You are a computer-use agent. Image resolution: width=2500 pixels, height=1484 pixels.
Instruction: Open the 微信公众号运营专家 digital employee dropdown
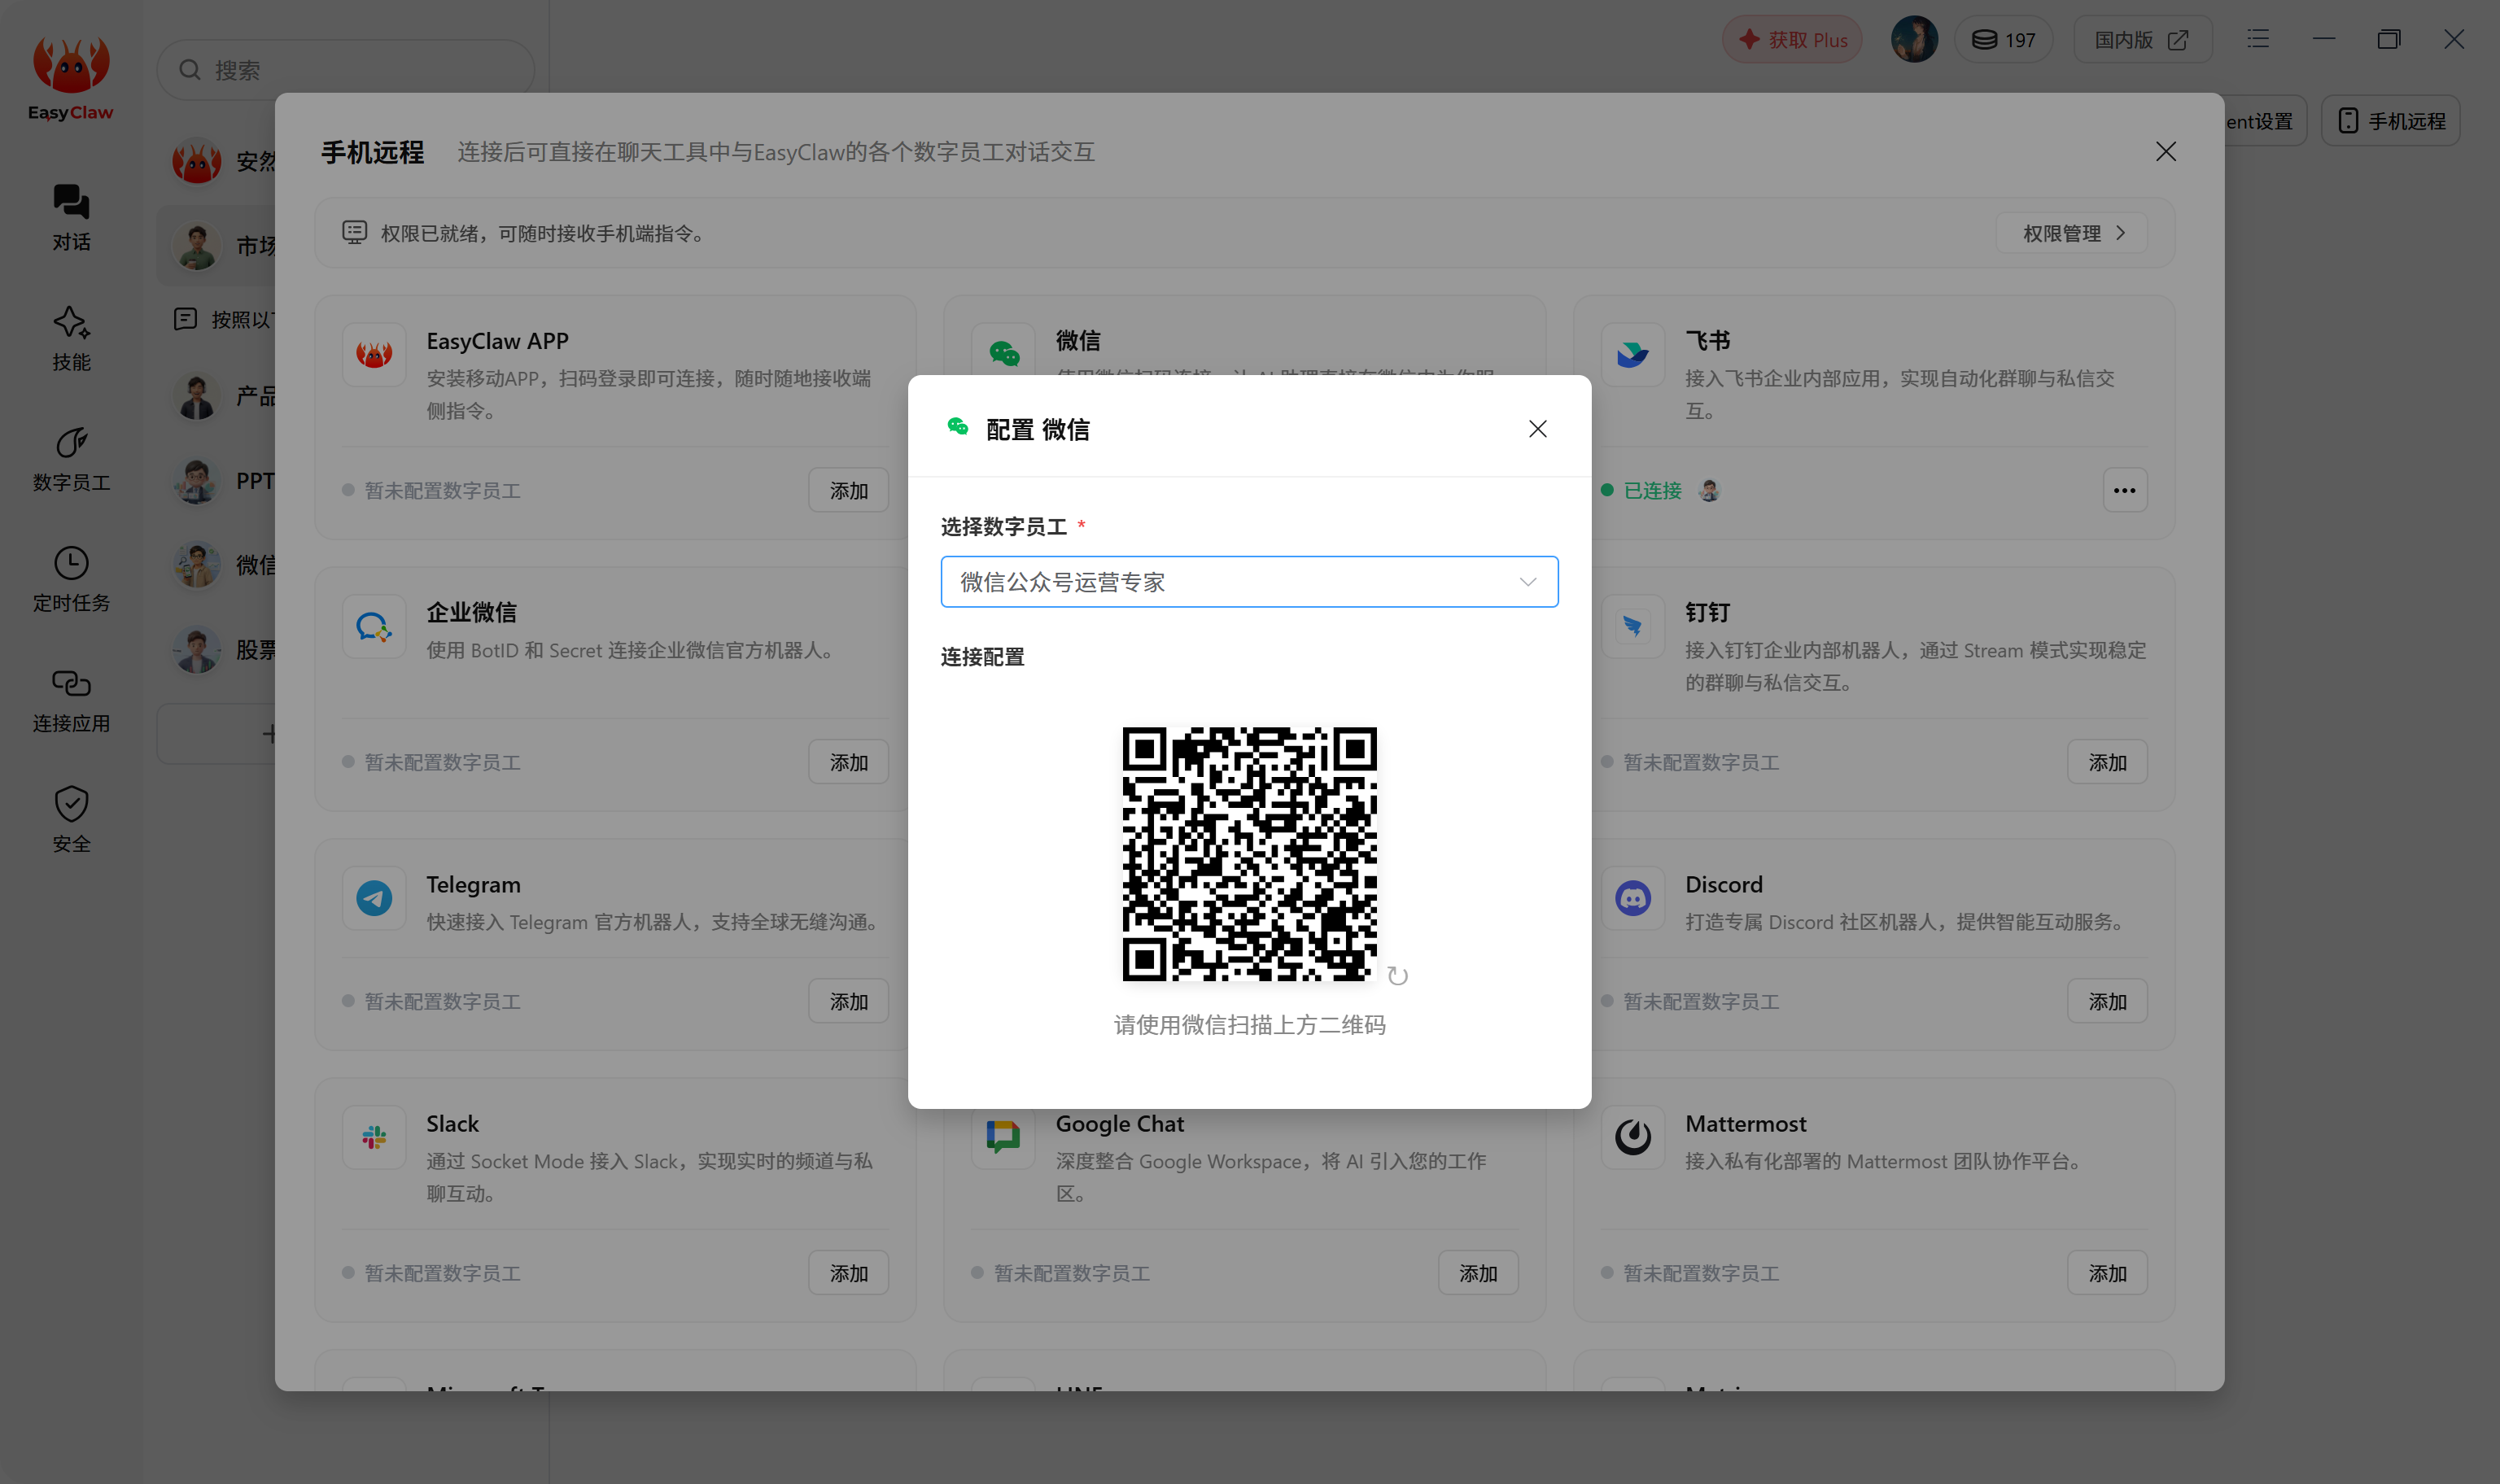click(1249, 582)
